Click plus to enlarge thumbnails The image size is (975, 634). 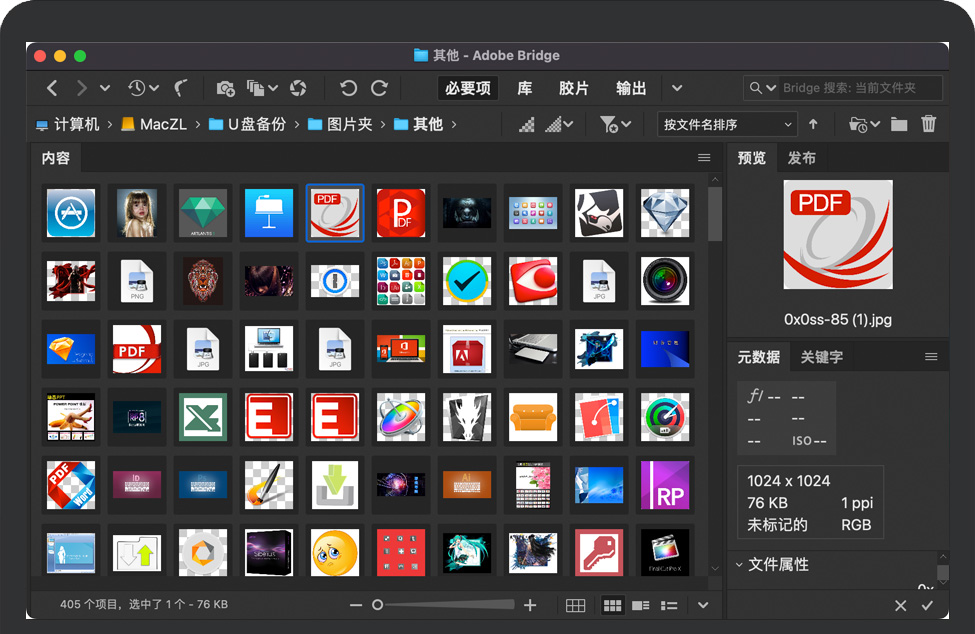530,605
